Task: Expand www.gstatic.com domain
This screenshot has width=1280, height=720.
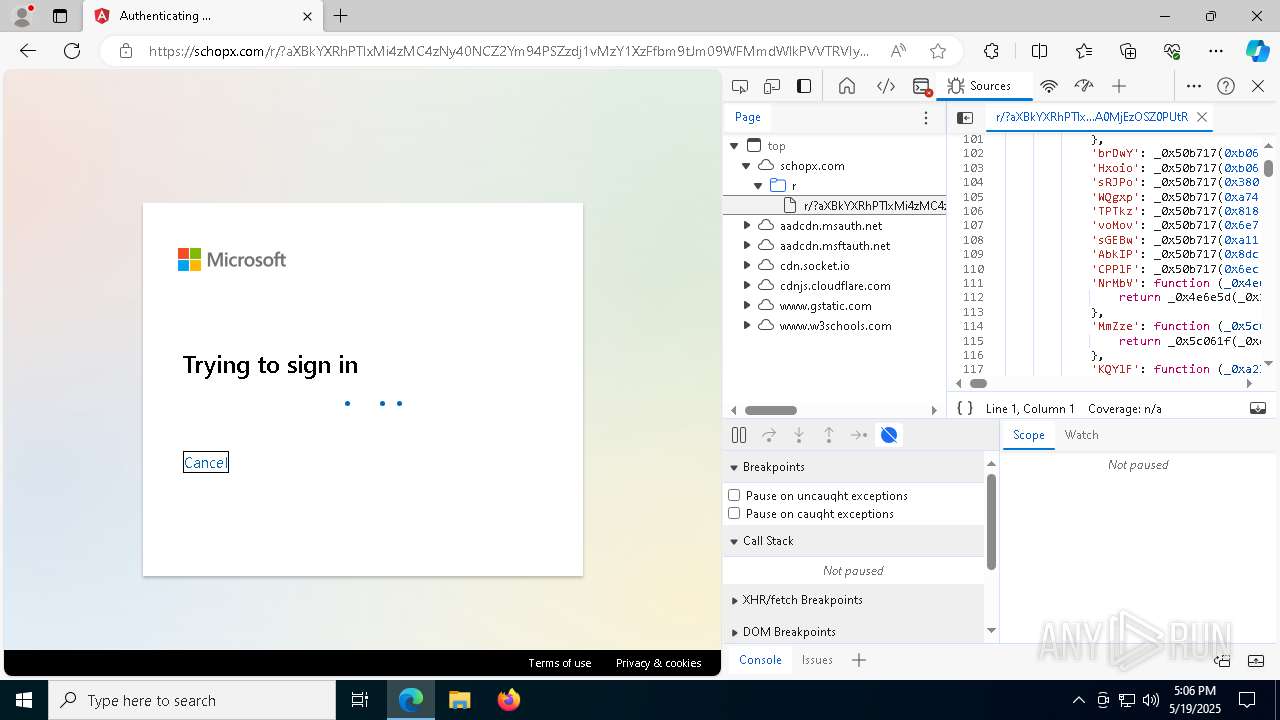Action: click(x=746, y=306)
